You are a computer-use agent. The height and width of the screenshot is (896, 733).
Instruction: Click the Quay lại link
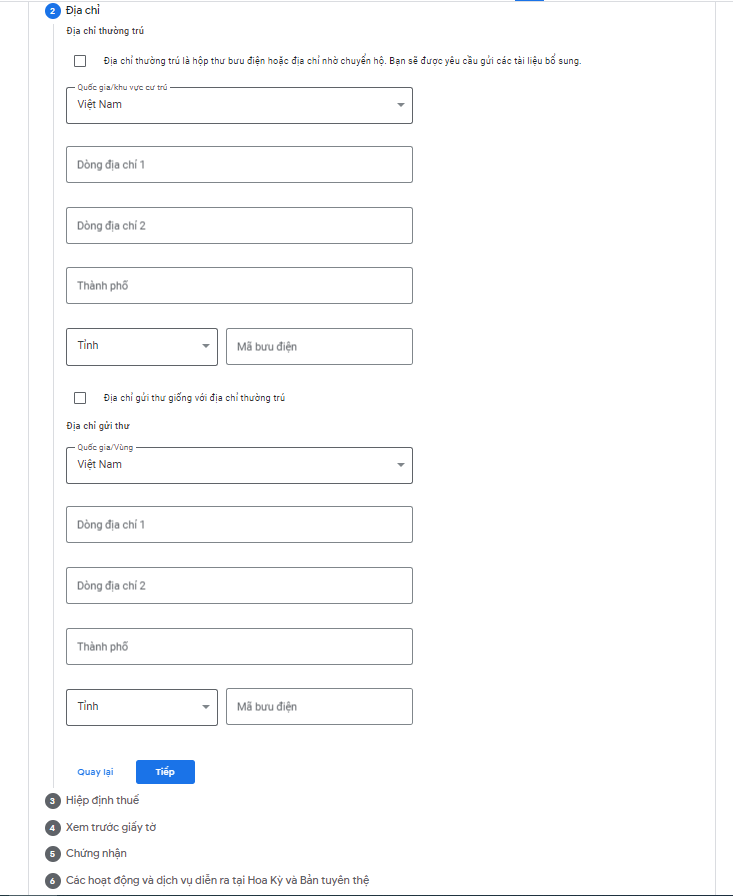pyautogui.click(x=95, y=772)
